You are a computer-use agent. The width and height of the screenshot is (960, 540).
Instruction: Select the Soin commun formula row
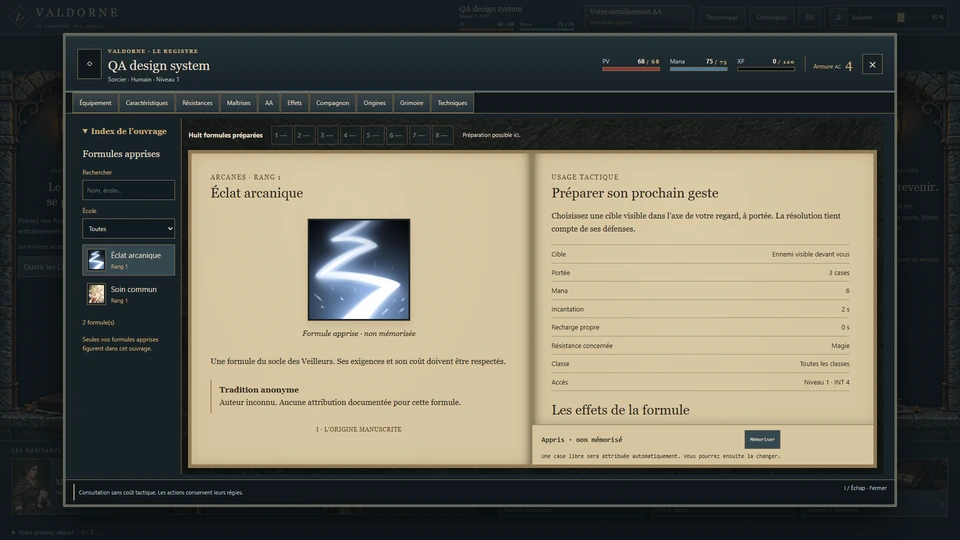pos(129,294)
